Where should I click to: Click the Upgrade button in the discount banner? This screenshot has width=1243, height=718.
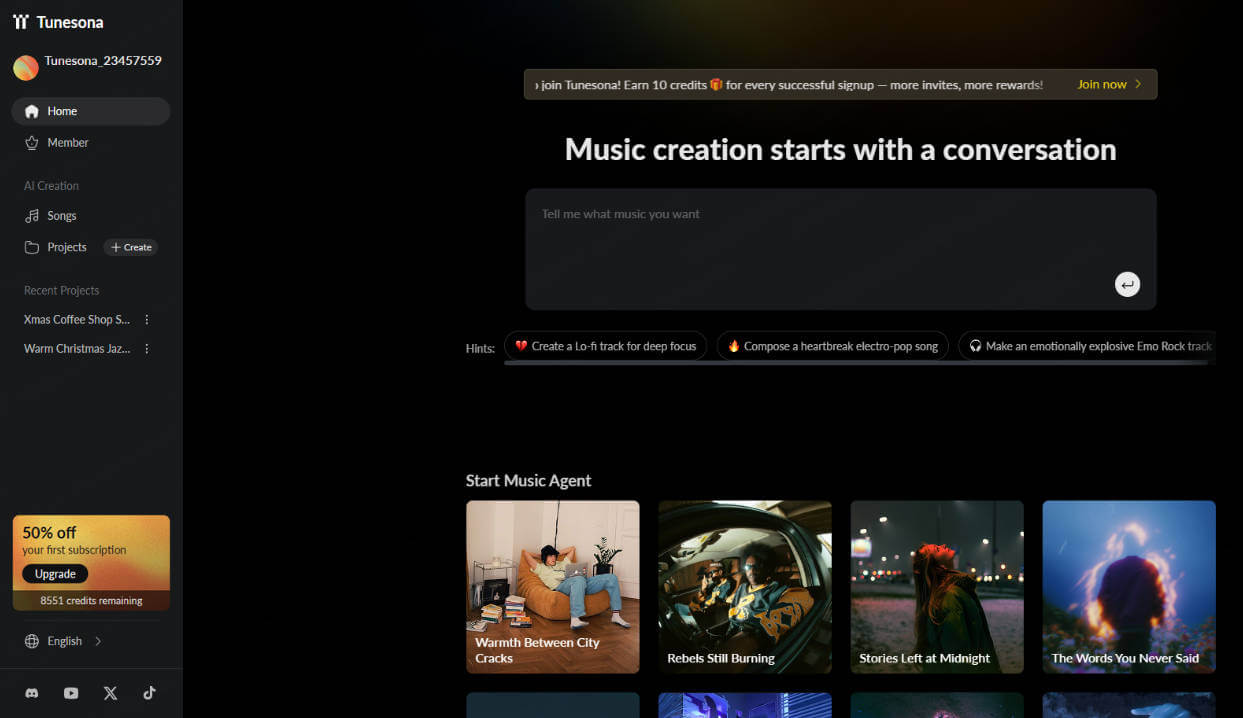click(x=54, y=573)
